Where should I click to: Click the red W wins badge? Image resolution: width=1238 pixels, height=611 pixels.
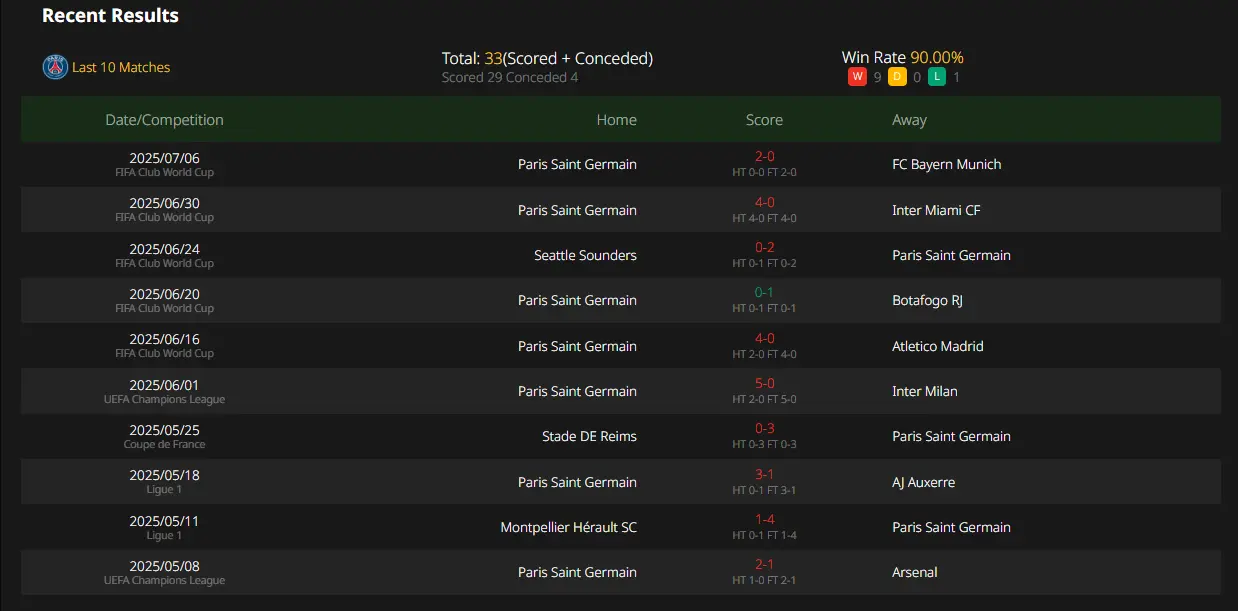(x=857, y=77)
